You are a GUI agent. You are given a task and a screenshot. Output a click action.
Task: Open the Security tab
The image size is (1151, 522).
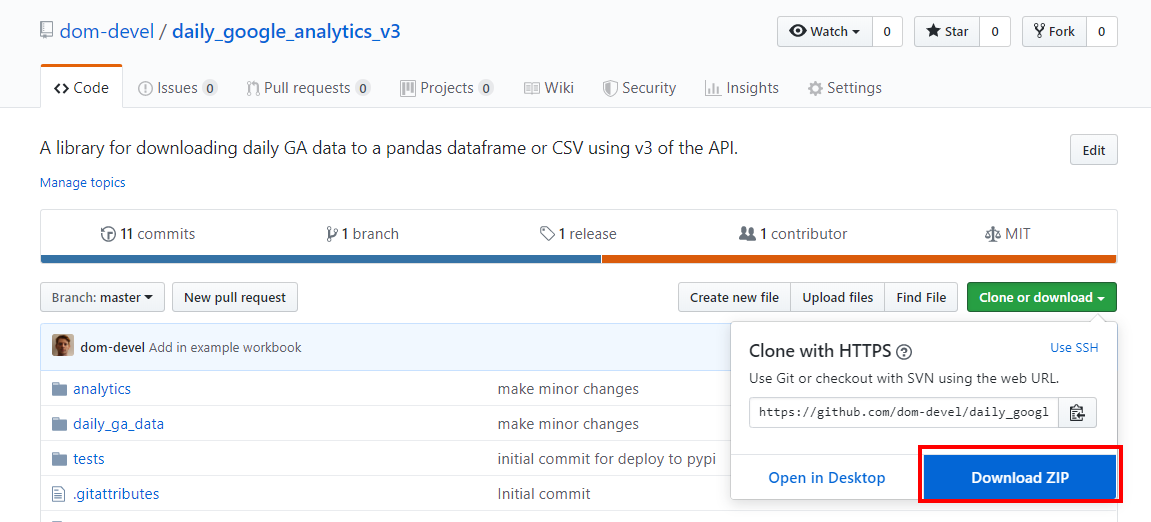pos(639,88)
